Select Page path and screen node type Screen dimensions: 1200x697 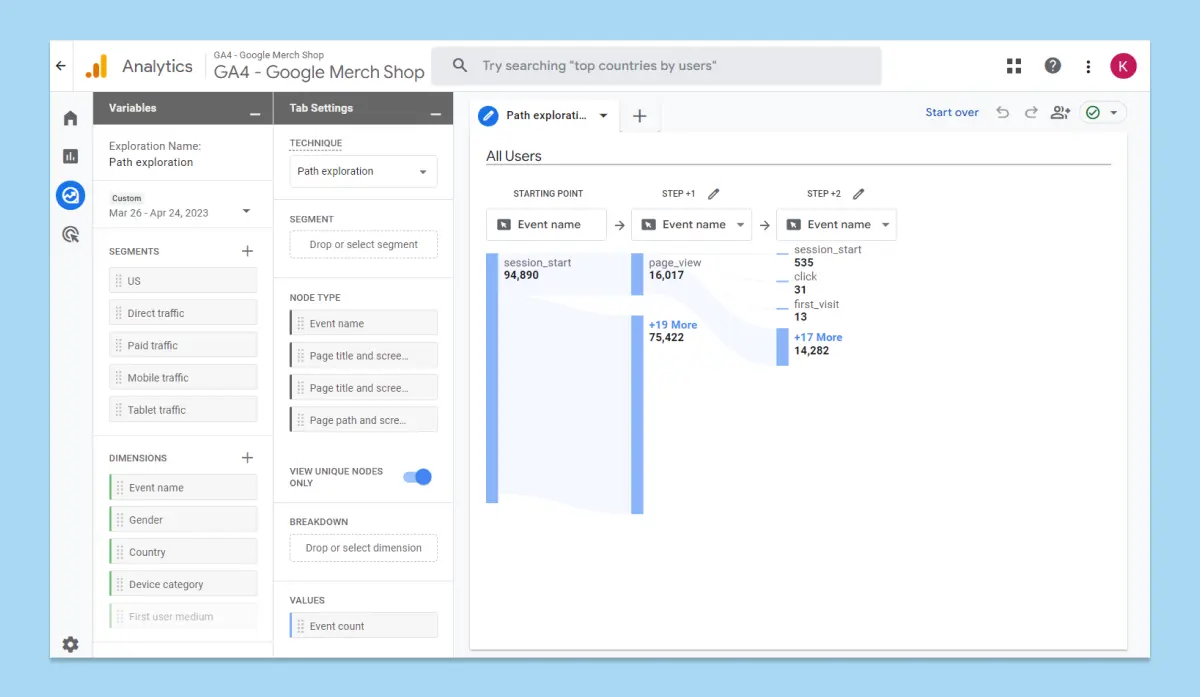coord(363,420)
